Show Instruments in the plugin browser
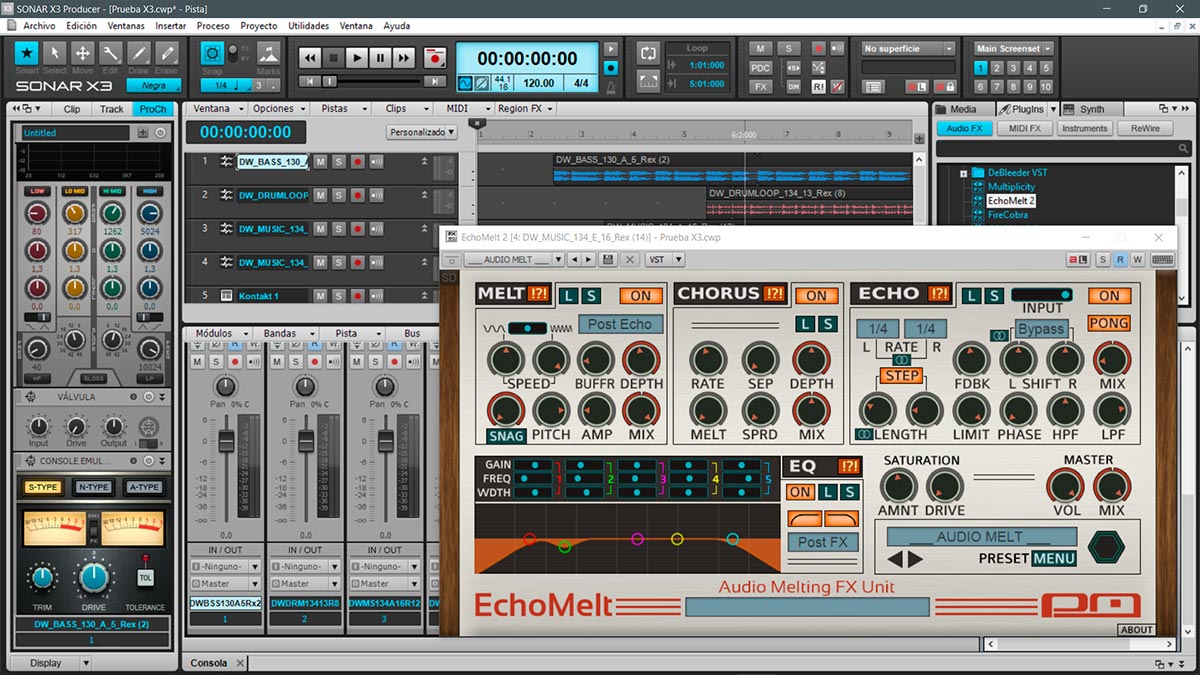The image size is (1200, 675). (x=1085, y=128)
